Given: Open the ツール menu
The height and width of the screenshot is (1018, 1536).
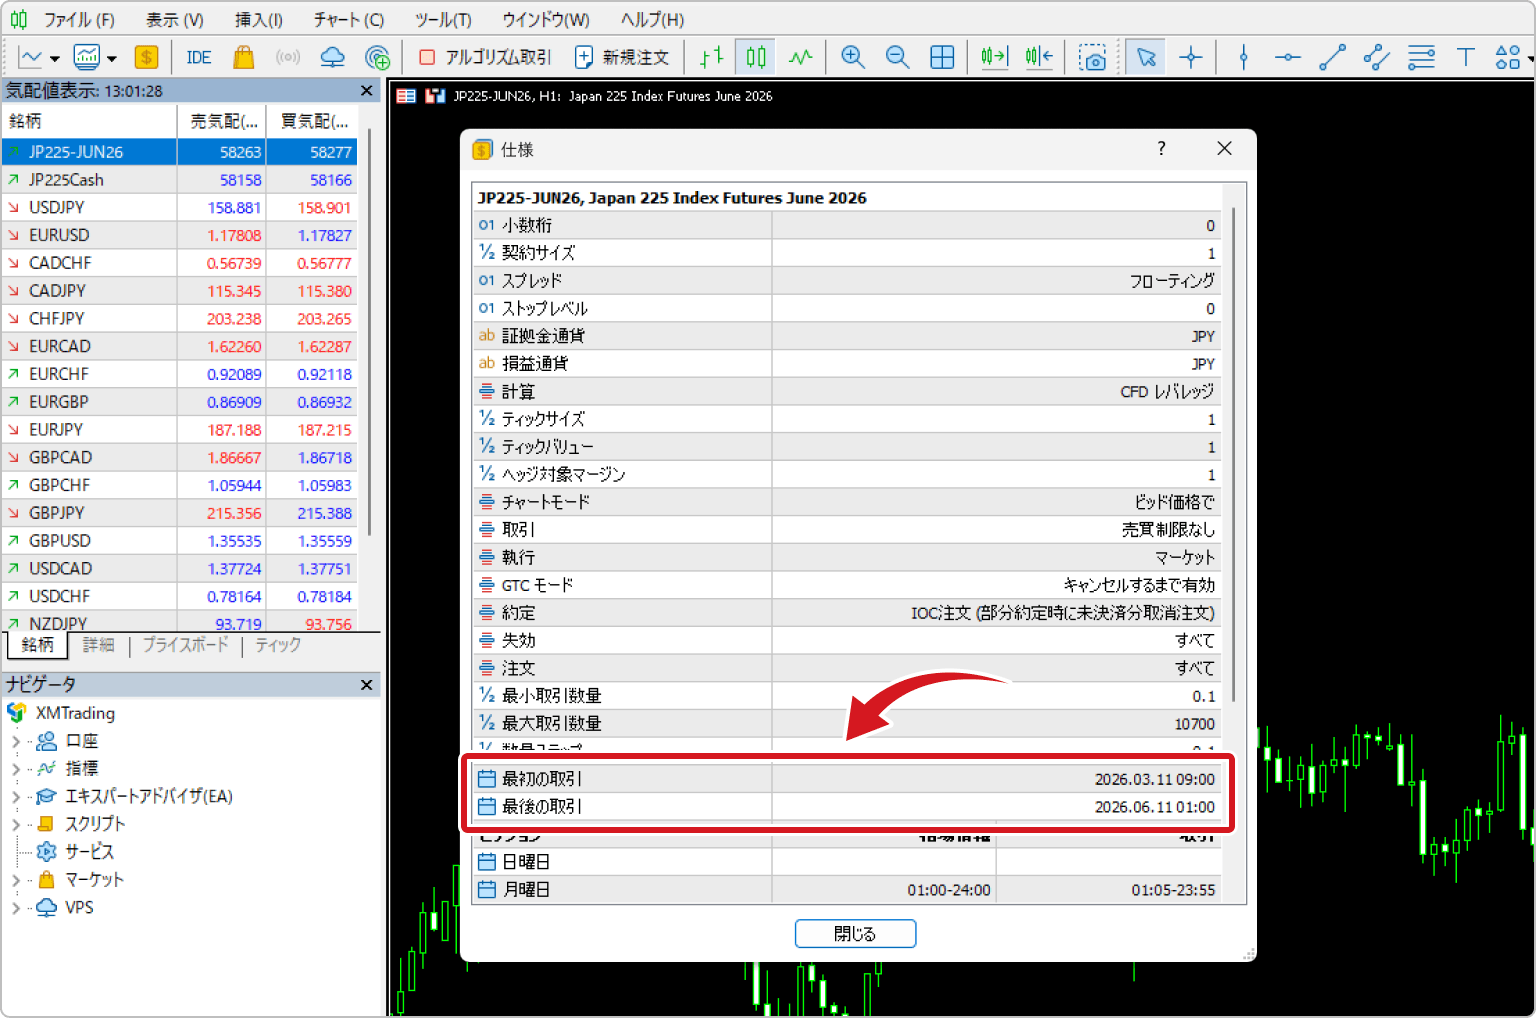Looking at the screenshot, I should coord(441,19).
